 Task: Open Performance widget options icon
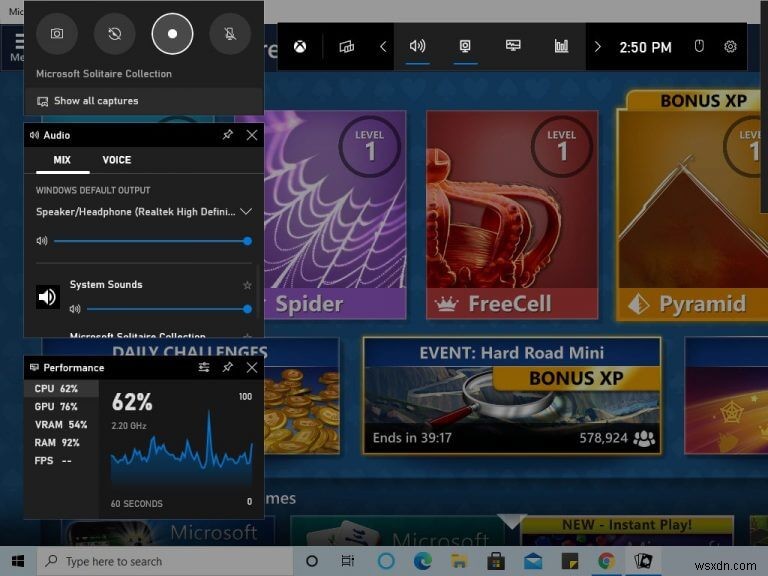[204, 367]
